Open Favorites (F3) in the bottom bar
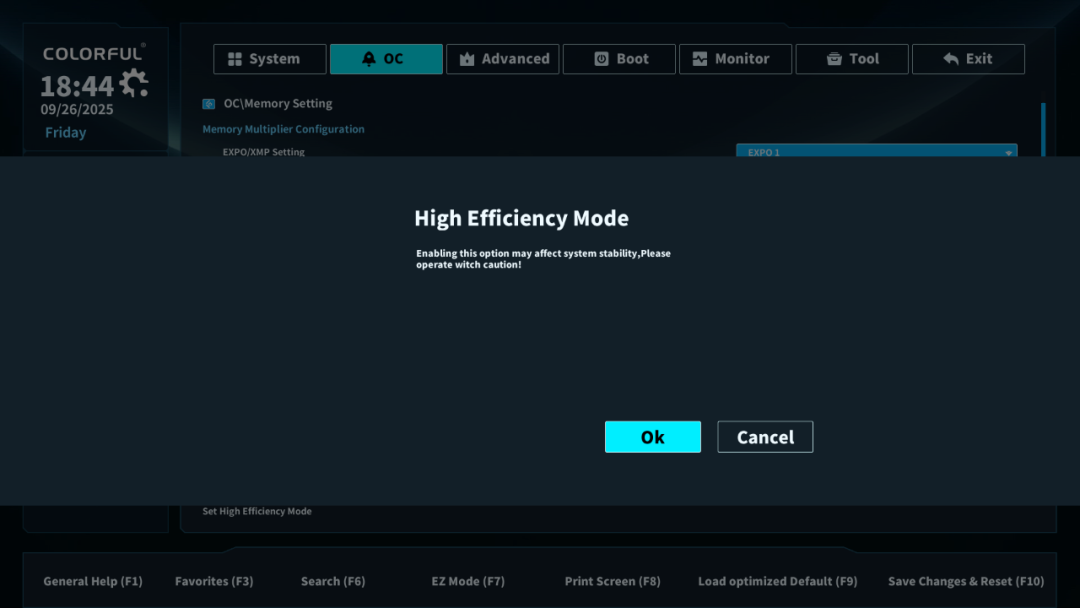1080x608 pixels. (x=214, y=581)
